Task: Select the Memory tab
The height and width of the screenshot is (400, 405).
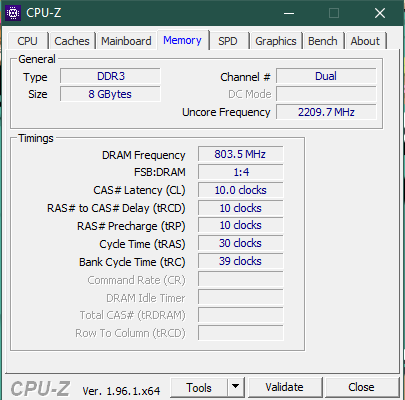Action: (x=182, y=40)
